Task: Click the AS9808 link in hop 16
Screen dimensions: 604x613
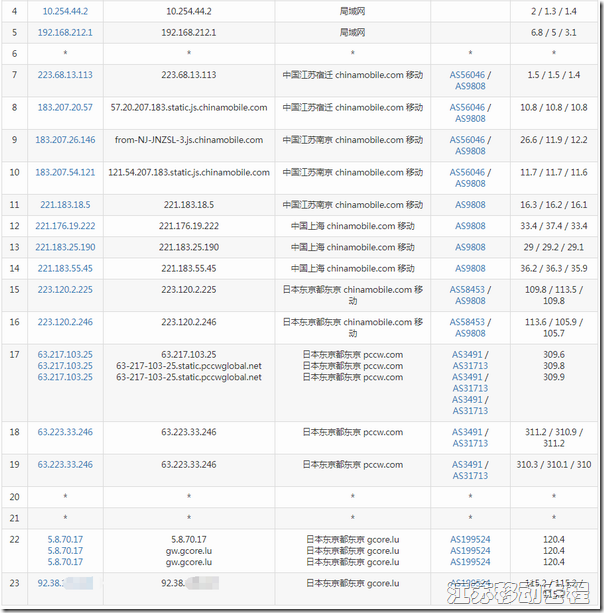Action: (470, 333)
